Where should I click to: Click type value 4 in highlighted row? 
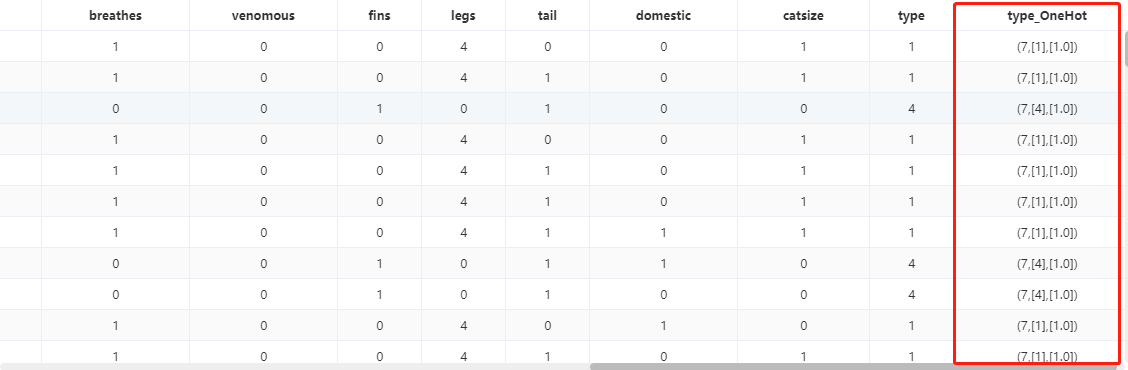(911, 109)
